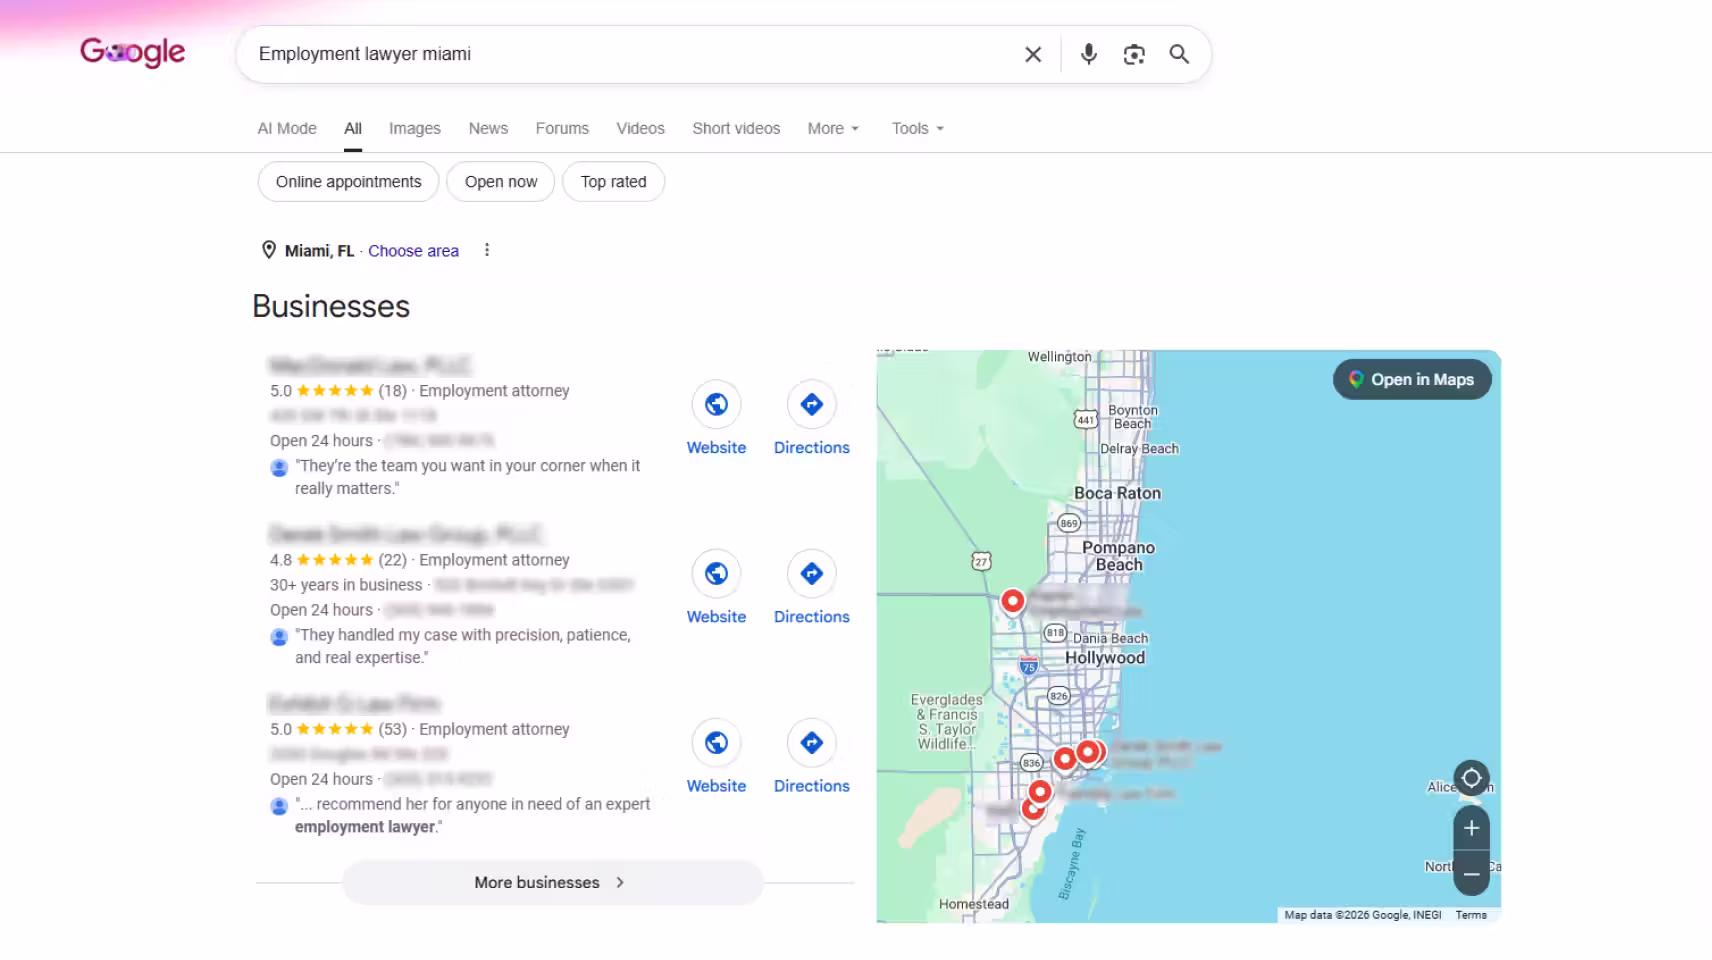
Task: Submit search with the magnifying glass icon
Action: click(x=1179, y=54)
